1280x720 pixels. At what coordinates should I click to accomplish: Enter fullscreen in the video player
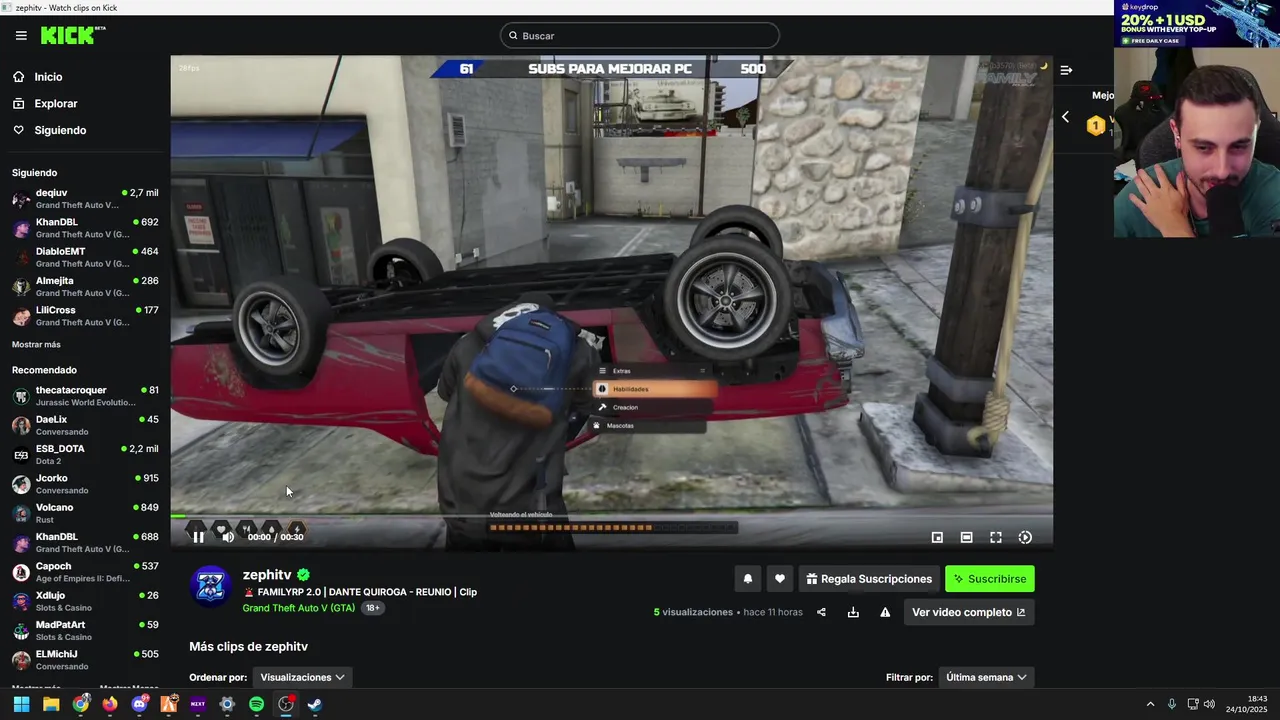[996, 537]
